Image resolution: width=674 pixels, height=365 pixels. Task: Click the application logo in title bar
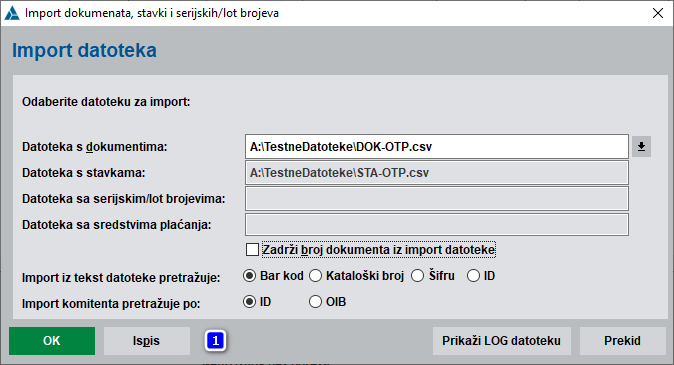(12, 13)
